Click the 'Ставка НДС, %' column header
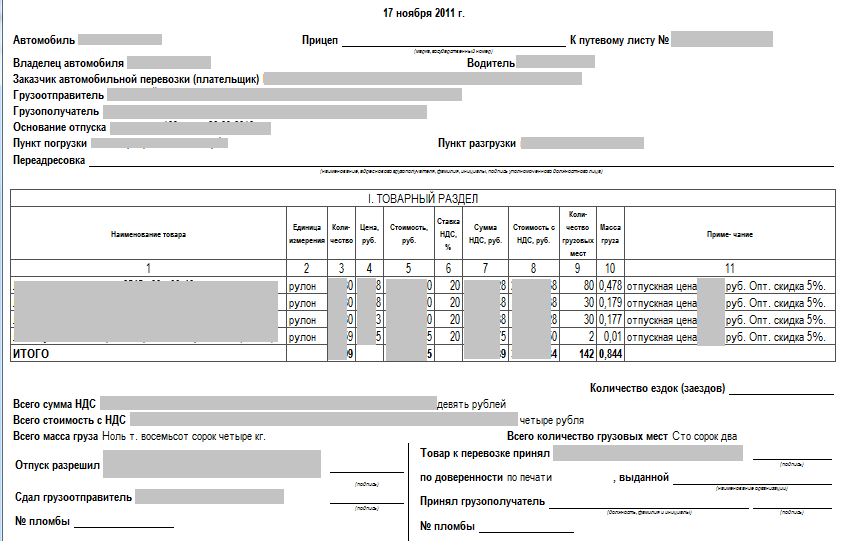 point(448,234)
